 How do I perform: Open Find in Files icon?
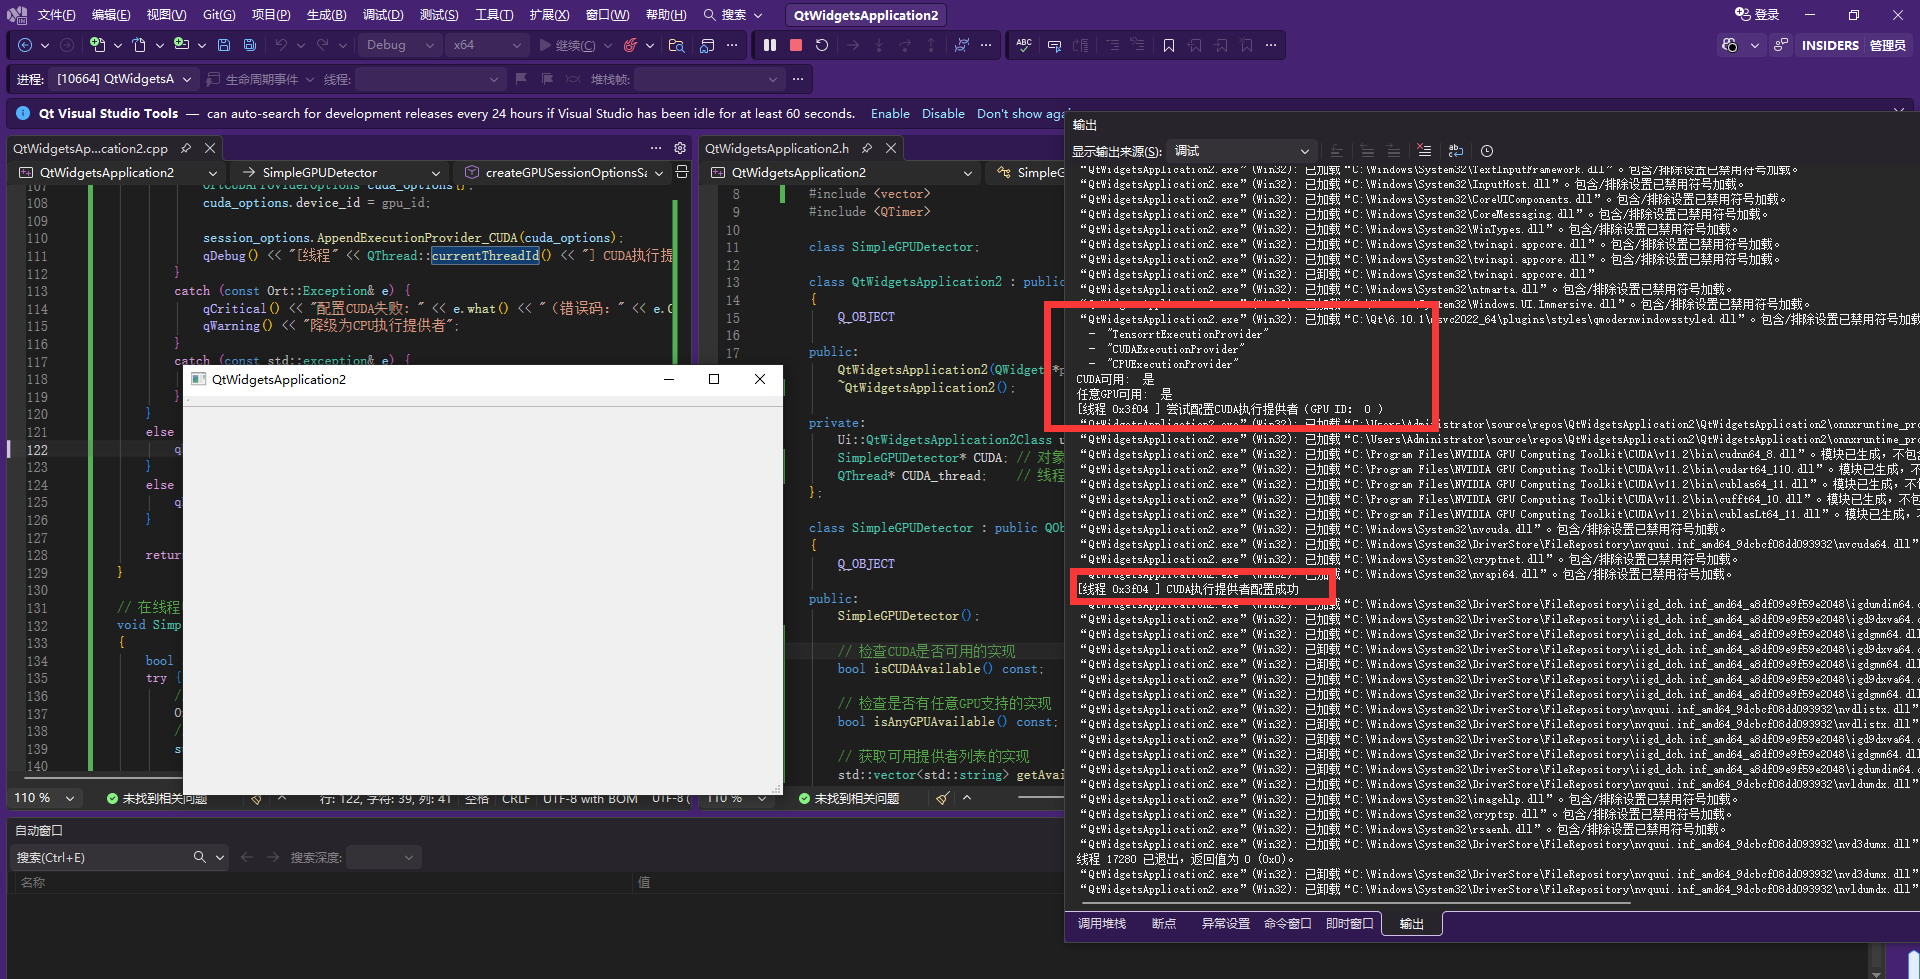(677, 45)
